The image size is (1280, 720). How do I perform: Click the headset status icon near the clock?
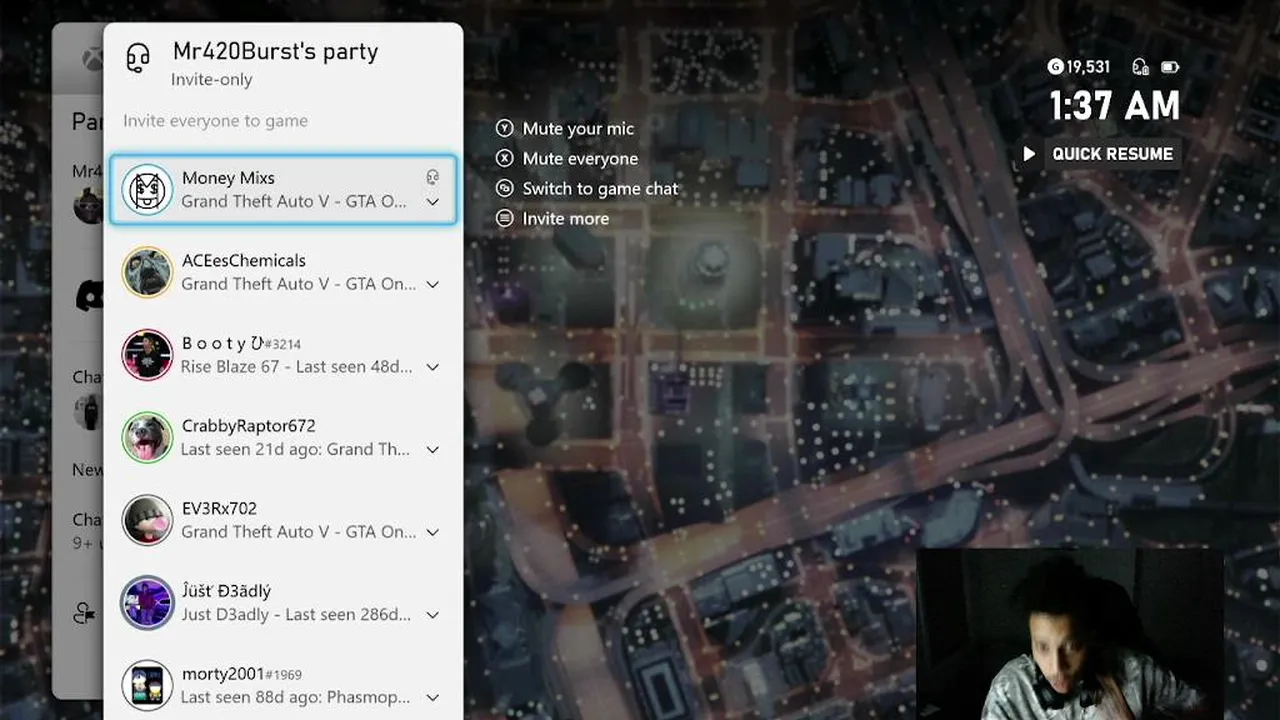[1140, 67]
